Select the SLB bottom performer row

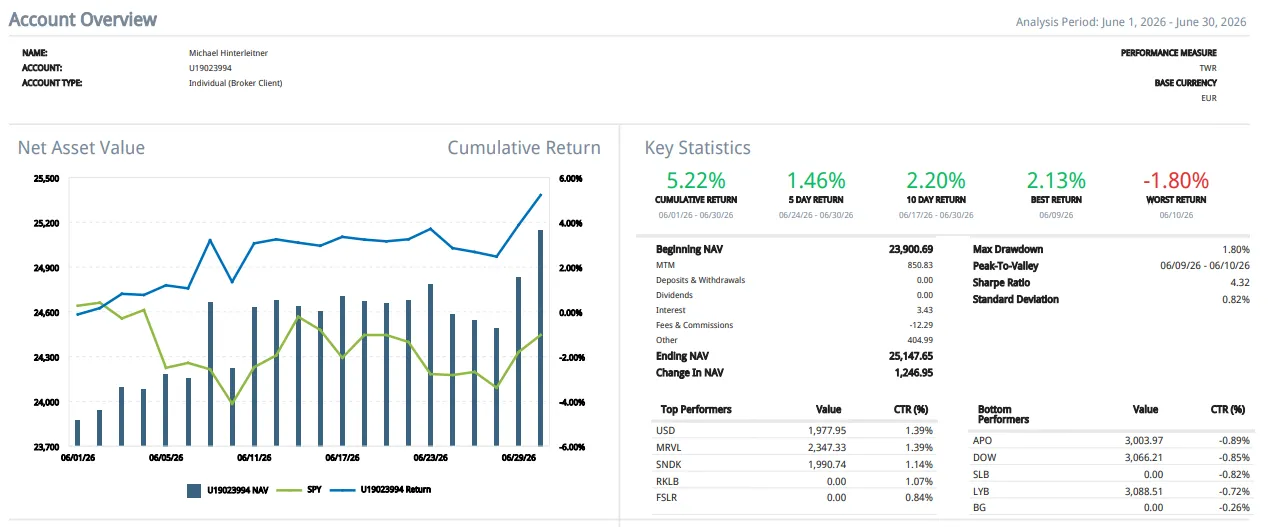pos(1110,474)
